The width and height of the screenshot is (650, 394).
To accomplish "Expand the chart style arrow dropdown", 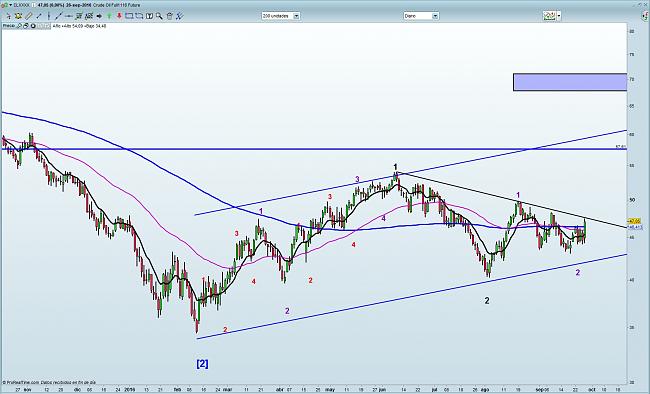I will 559,16.
